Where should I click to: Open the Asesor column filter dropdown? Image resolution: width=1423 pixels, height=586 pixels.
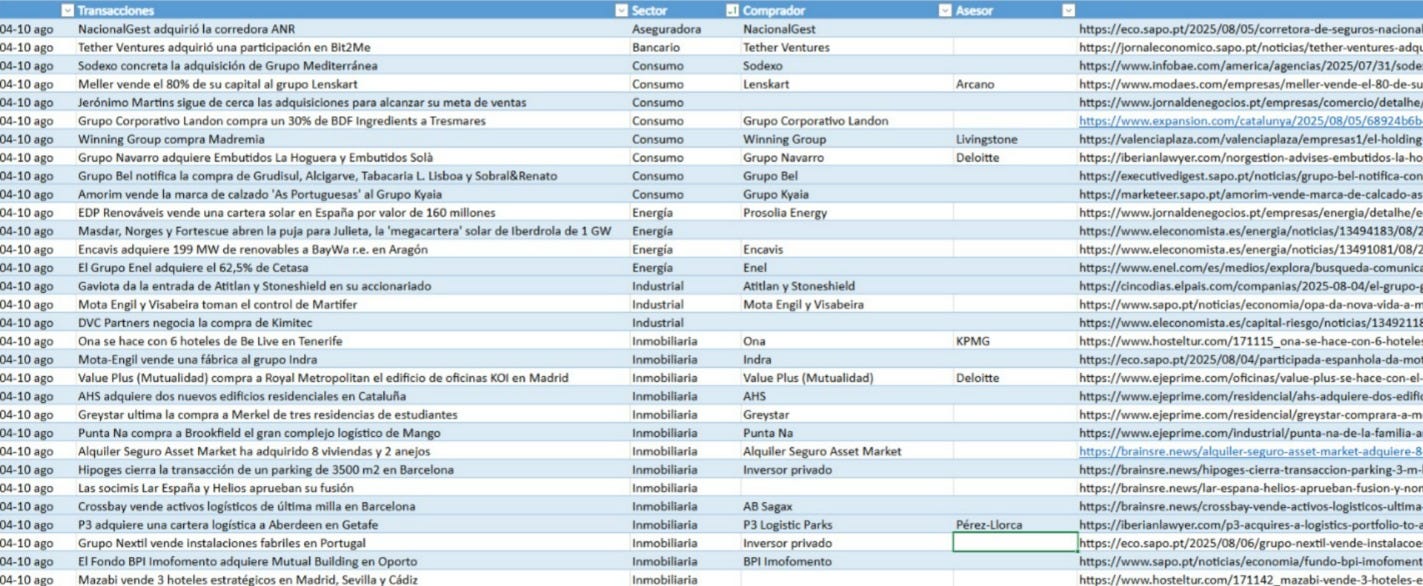coord(1070,10)
